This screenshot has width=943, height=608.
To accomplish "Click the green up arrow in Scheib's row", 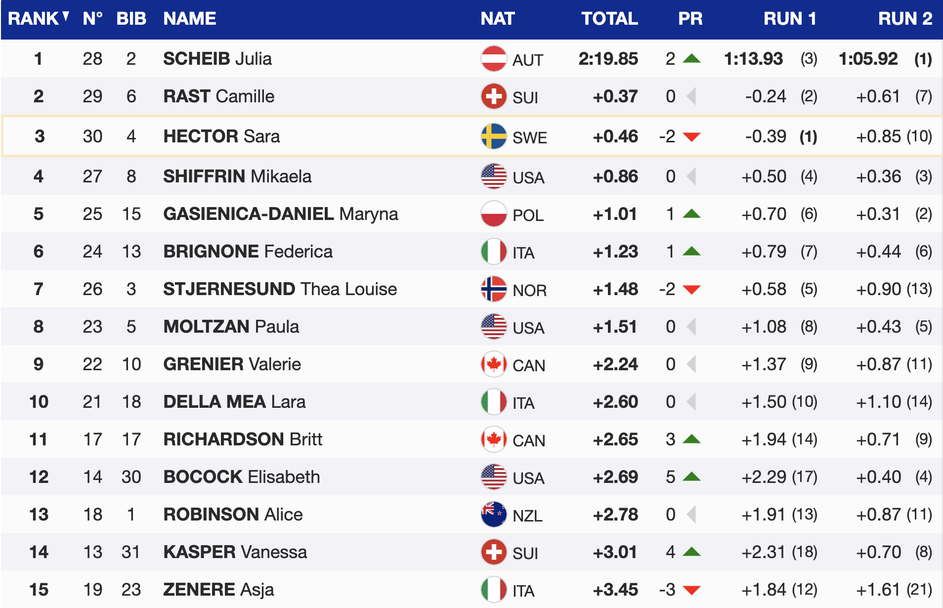I will coord(691,59).
